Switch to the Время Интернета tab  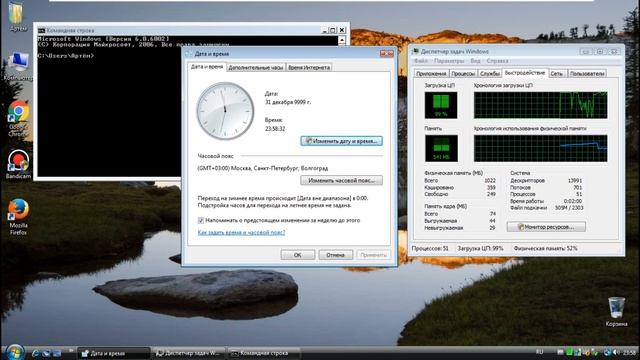[x=309, y=67]
